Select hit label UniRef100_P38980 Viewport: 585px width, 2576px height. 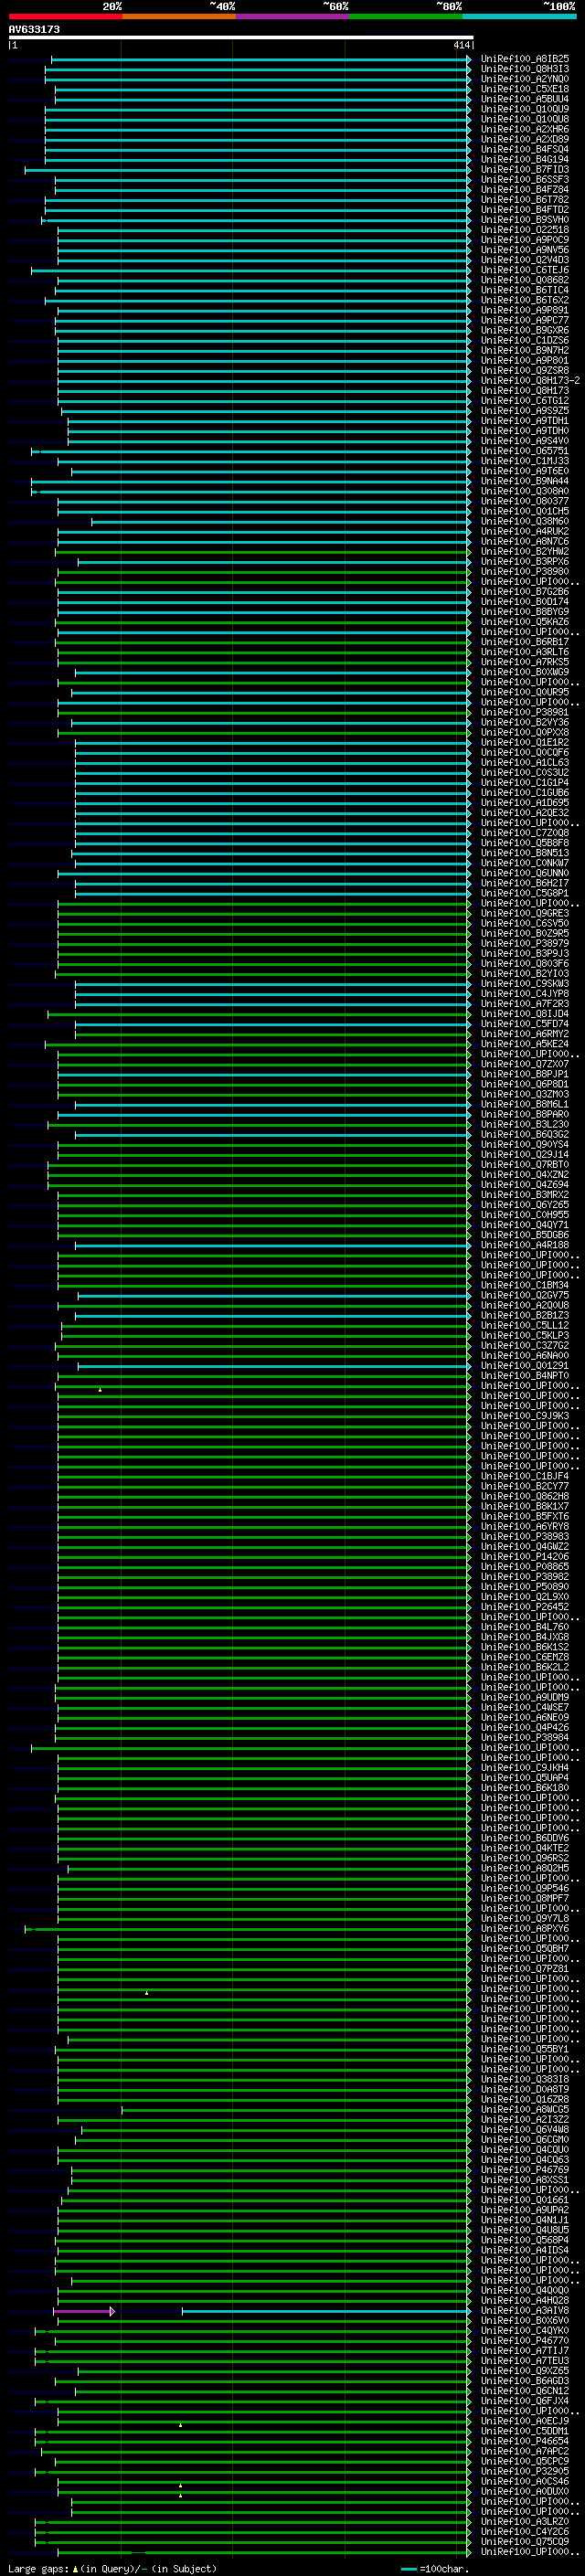click(x=525, y=572)
